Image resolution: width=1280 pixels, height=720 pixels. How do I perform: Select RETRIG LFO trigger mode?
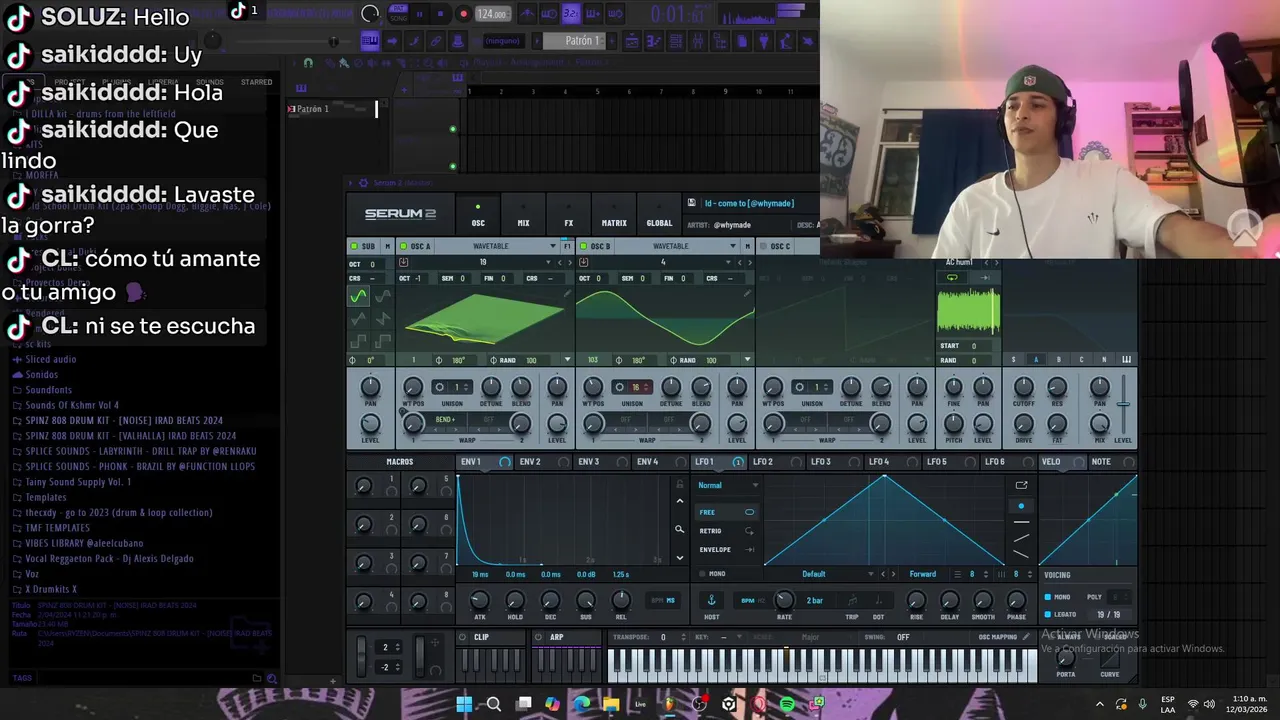coord(726,531)
